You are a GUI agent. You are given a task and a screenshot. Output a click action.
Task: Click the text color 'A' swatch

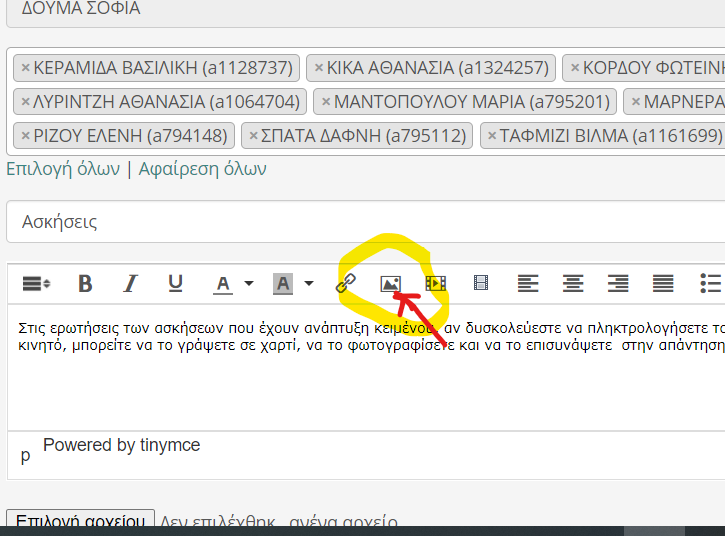tap(223, 284)
